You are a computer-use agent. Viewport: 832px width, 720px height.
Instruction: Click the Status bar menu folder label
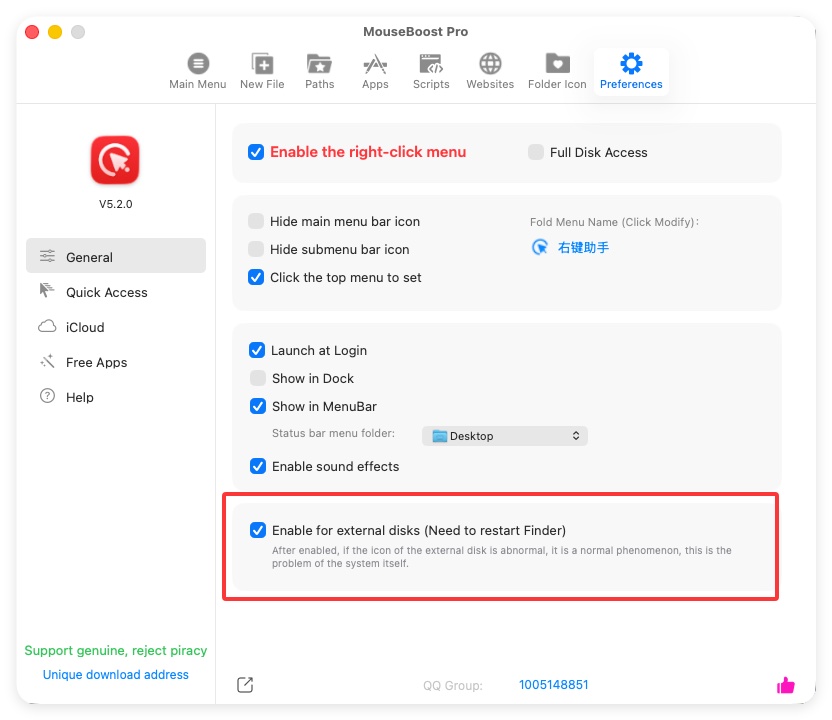333,433
